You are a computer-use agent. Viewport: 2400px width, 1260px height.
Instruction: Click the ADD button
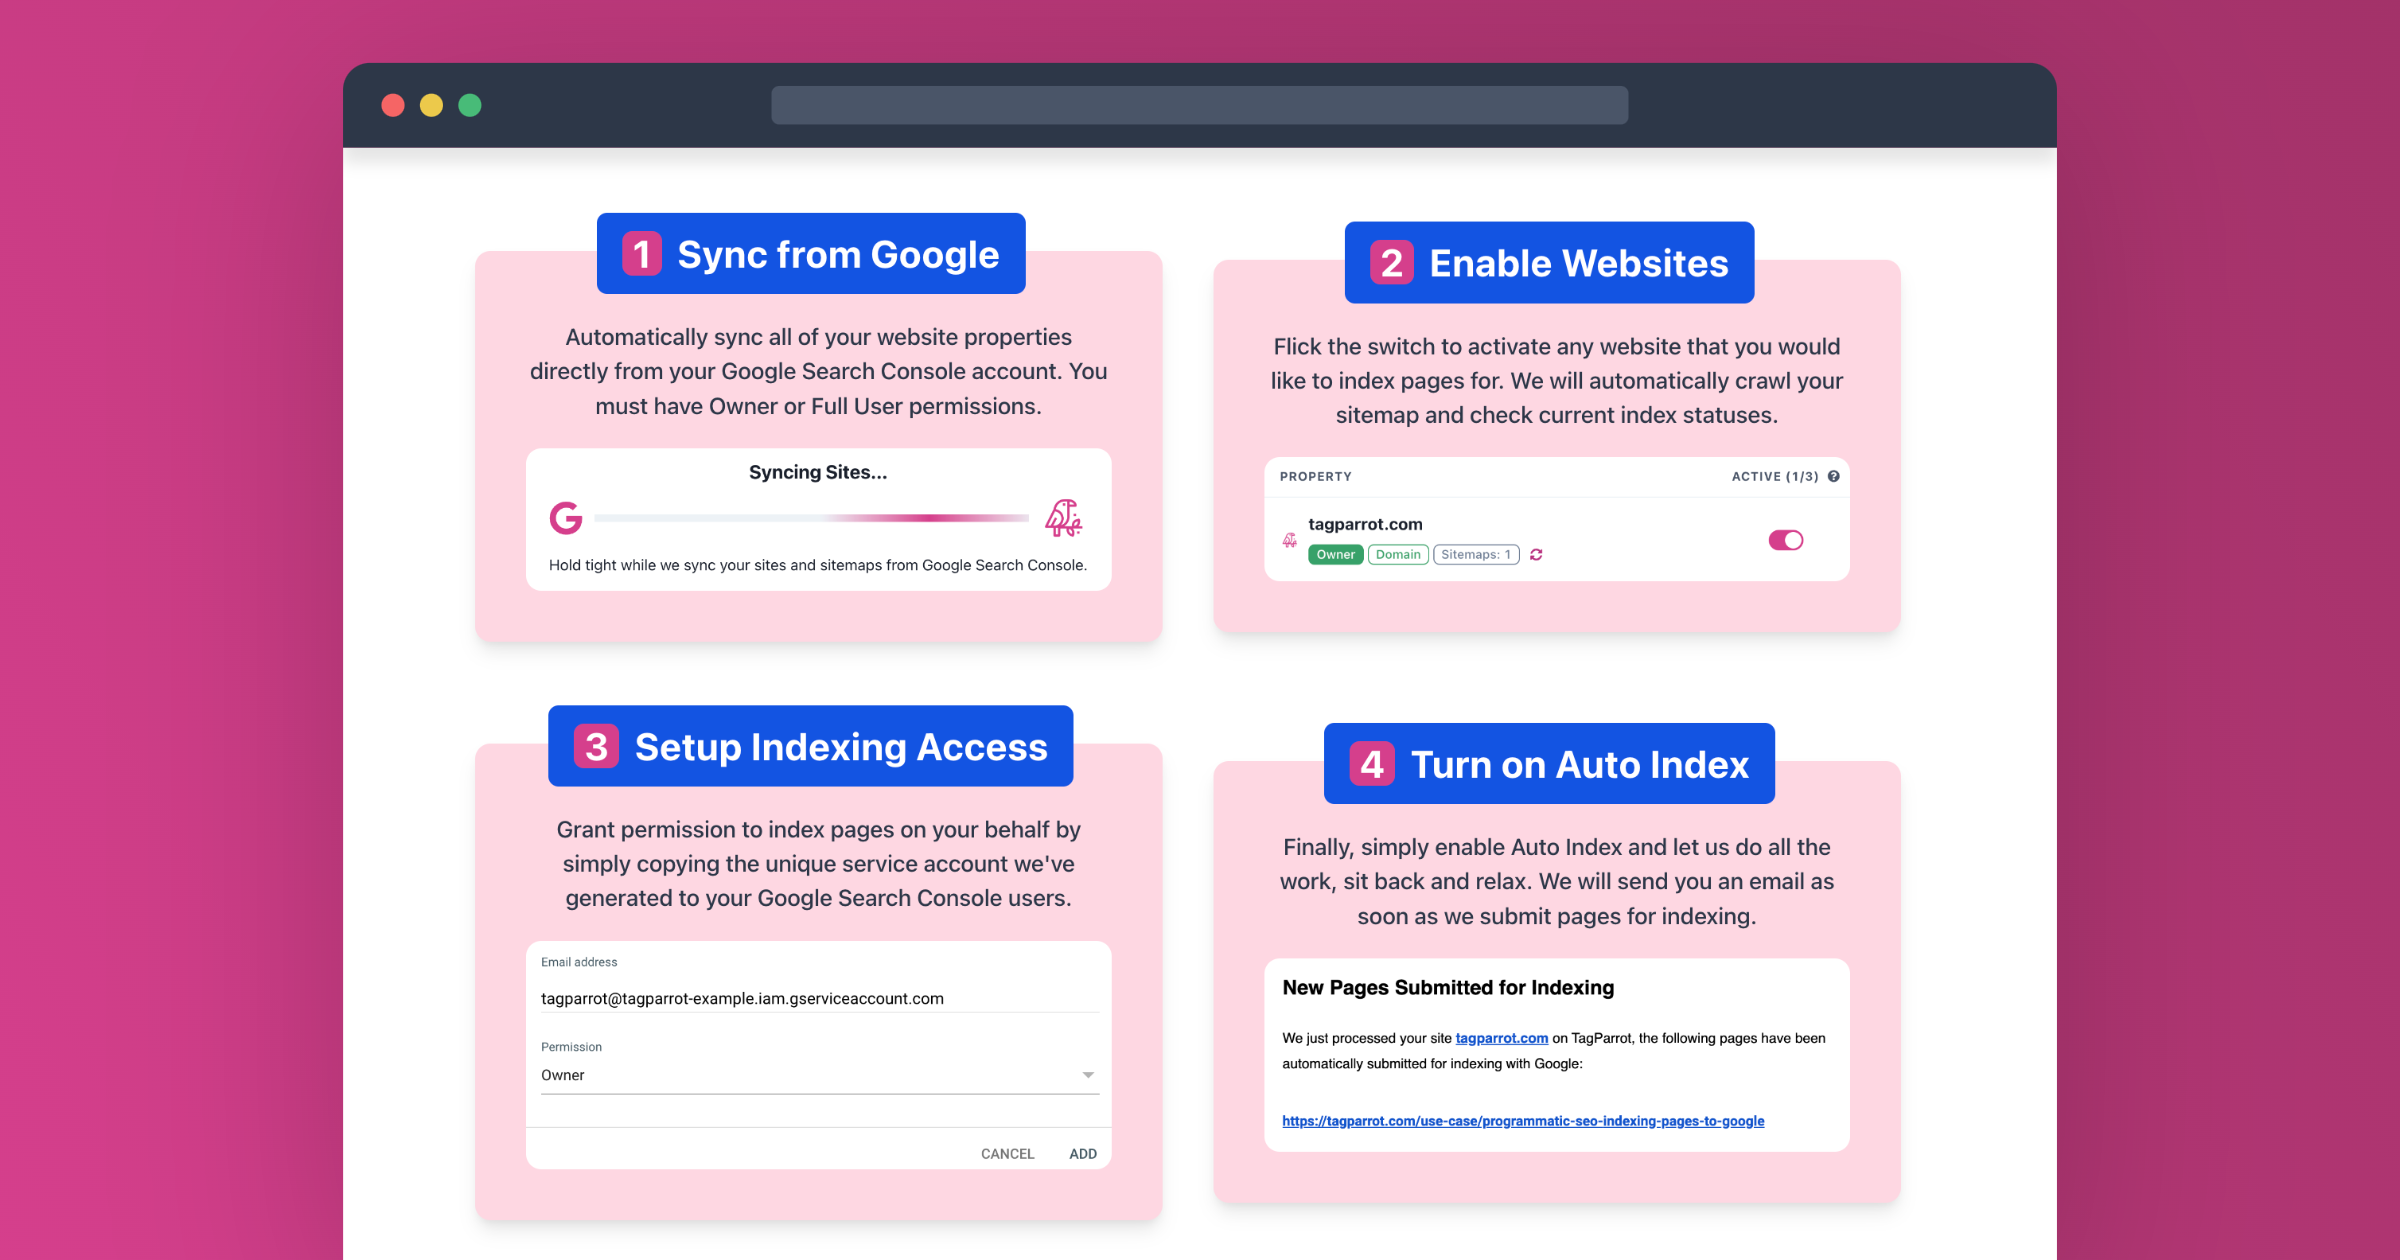click(1083, 1154)
